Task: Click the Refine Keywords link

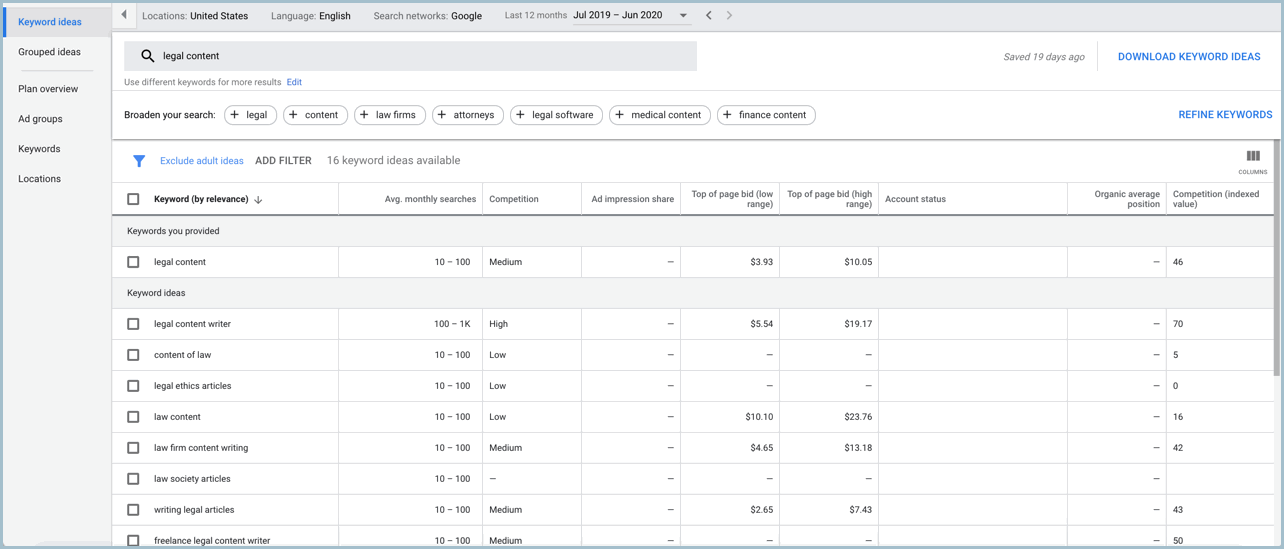Action: point(1224,115)
